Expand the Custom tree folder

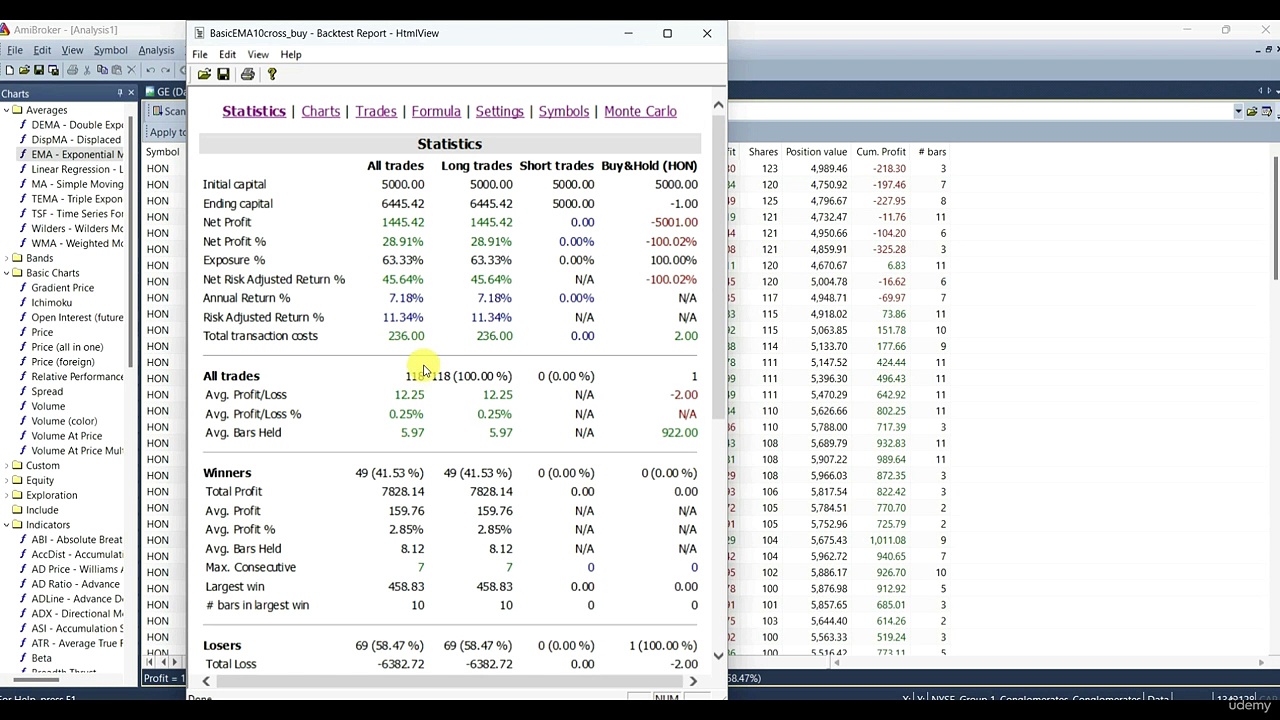(x=5, y=466)
